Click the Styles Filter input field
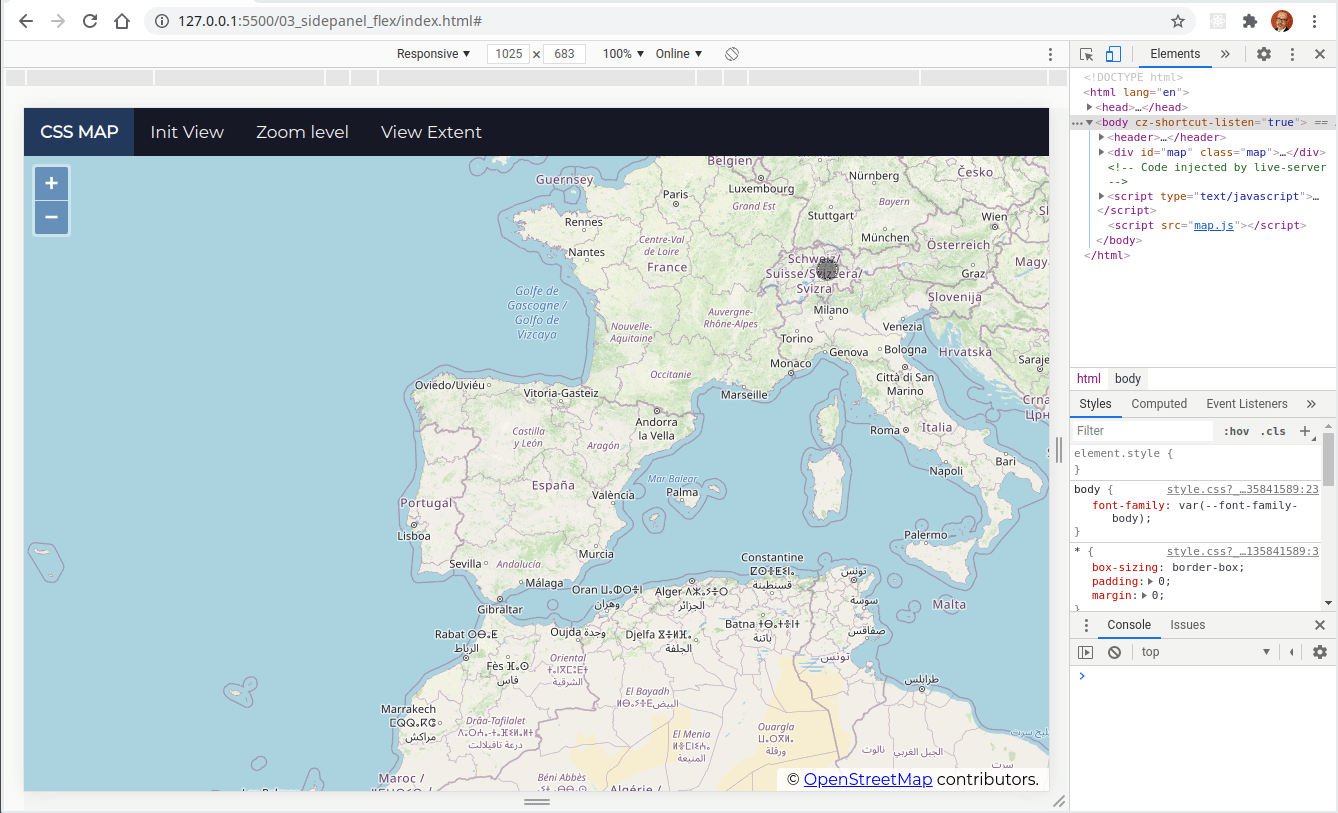Screen dimensions: 1338x813 click(x=1142, y=431)
